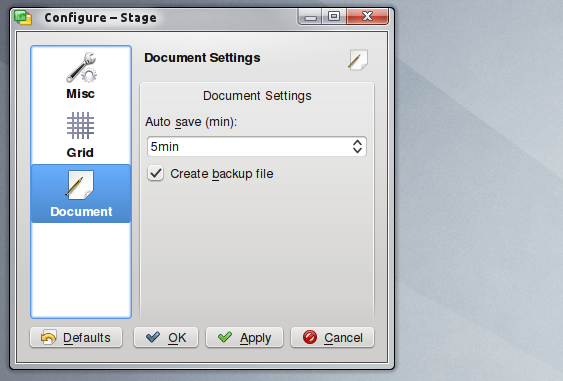563x381 pixels.
Task: Cancel the configure dialog
Action: (332, 338)
